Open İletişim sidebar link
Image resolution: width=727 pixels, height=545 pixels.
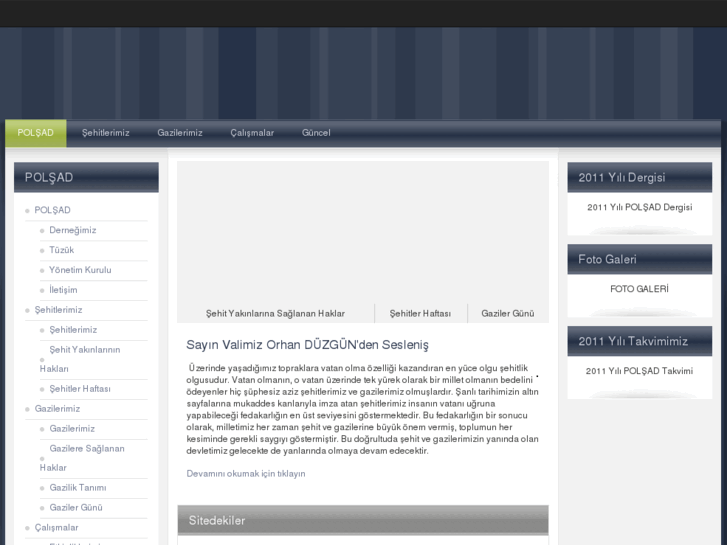tap(64, 290)
